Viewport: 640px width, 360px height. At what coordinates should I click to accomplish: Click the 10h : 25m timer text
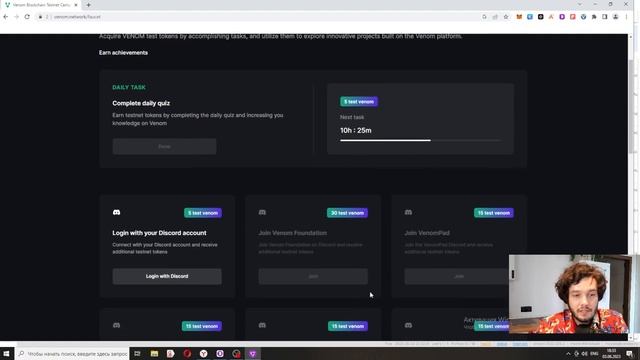(356, 131)
